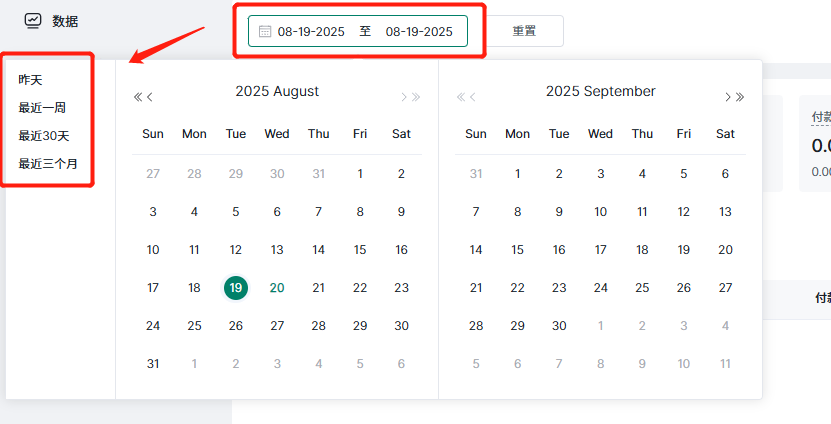Click the end date 08-19-2025 field
This screenshot has height=424, width=831.
tap(419, 32)
